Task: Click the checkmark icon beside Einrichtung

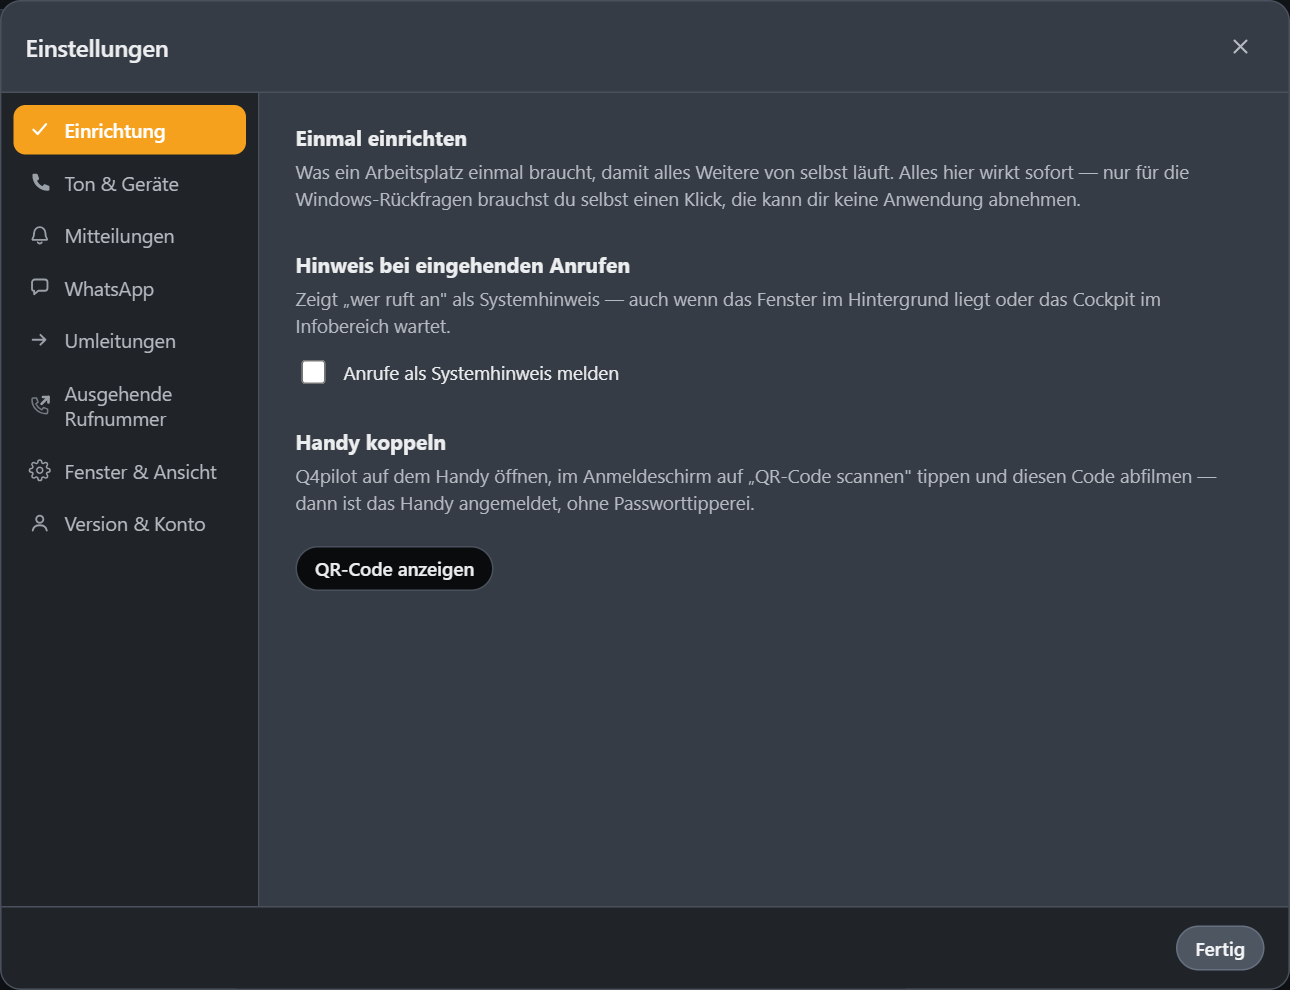Action: tap(40, 130)
